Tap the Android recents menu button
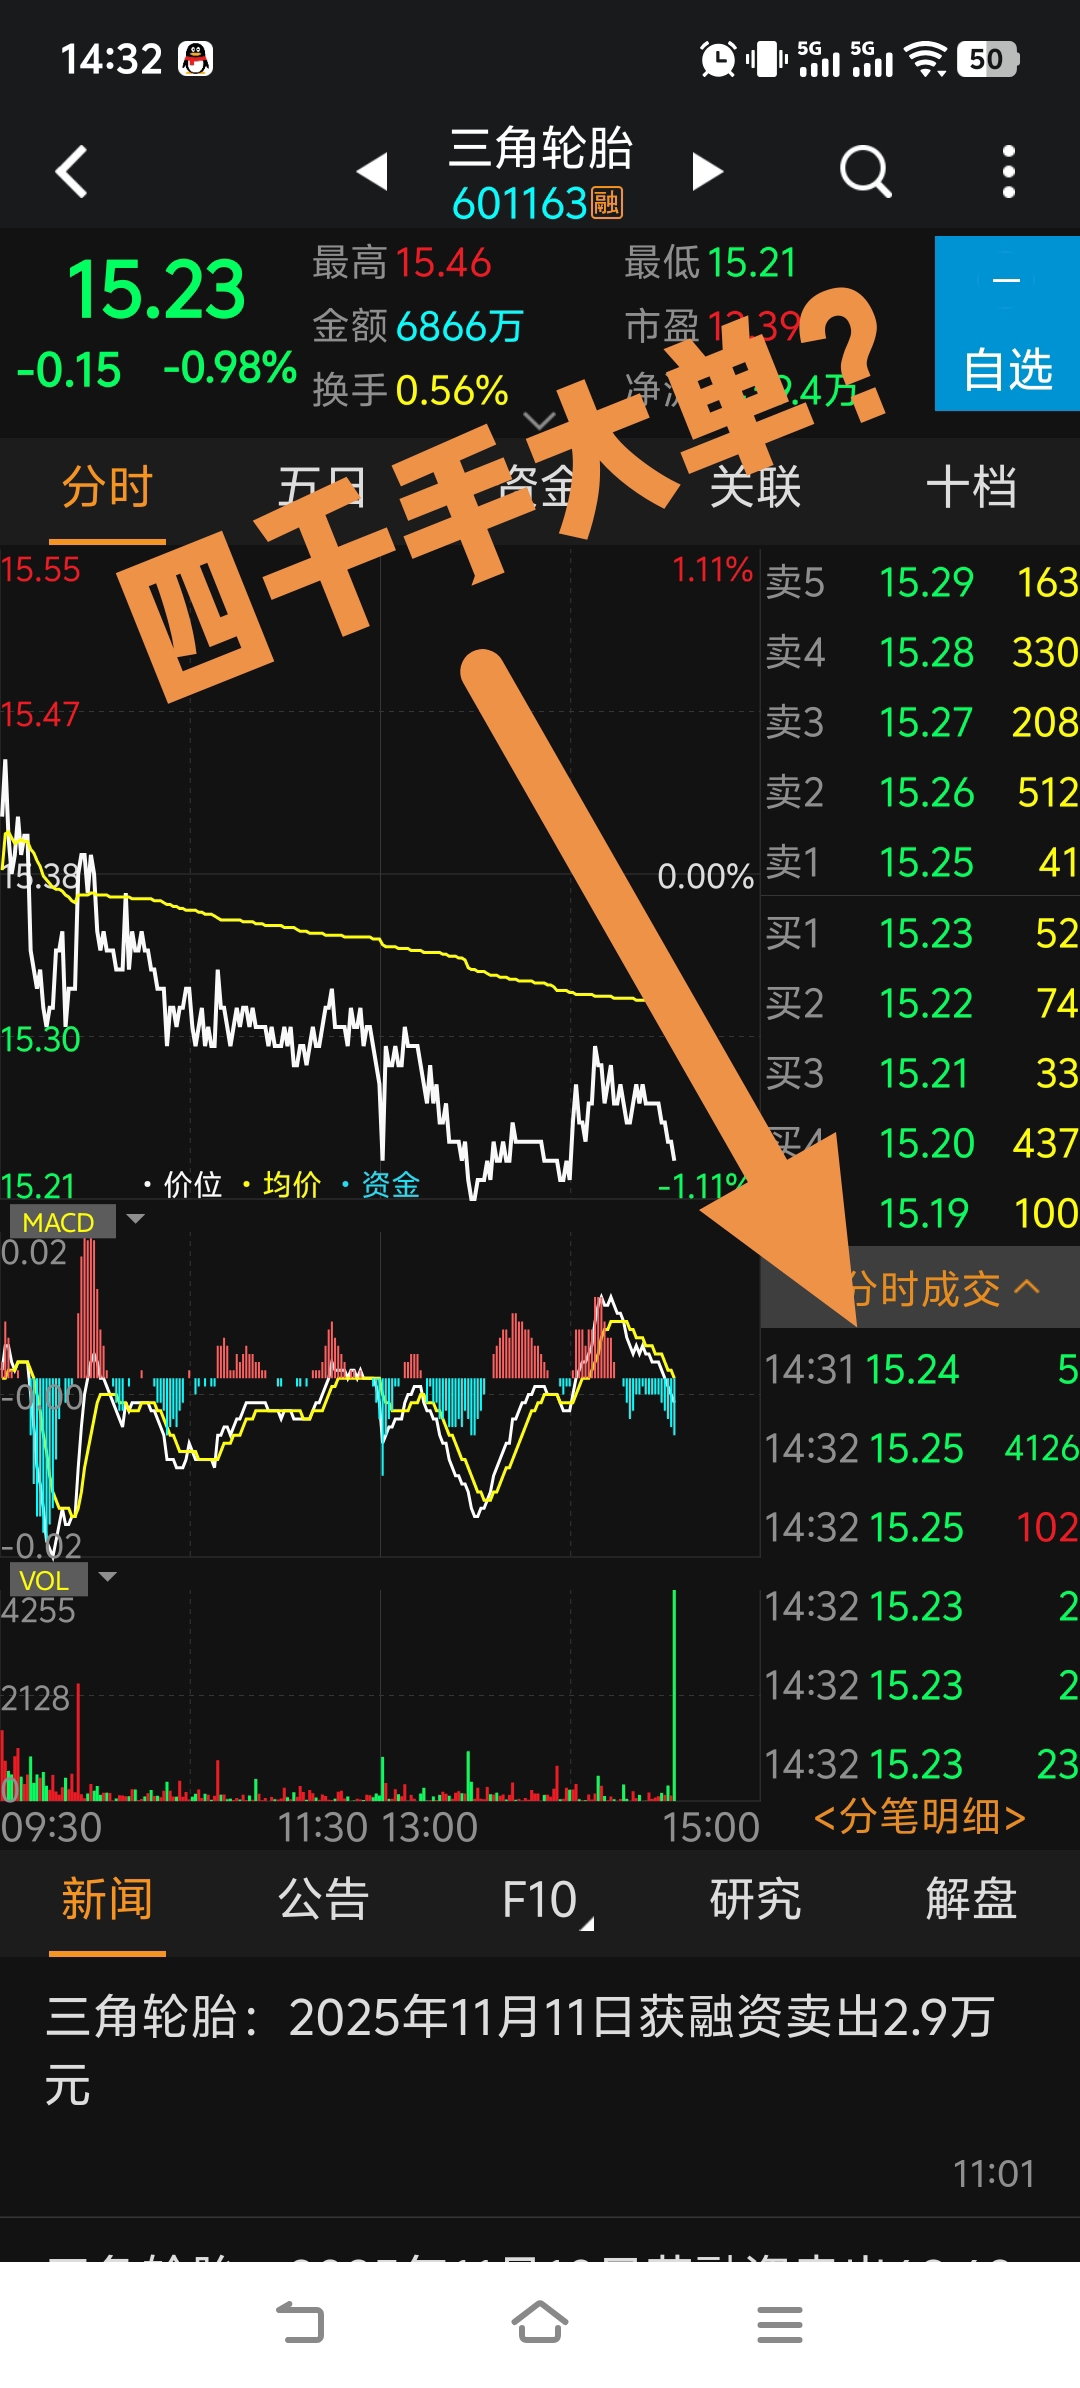This screenshot has height=2388, width=1080. coord(780,2323)
